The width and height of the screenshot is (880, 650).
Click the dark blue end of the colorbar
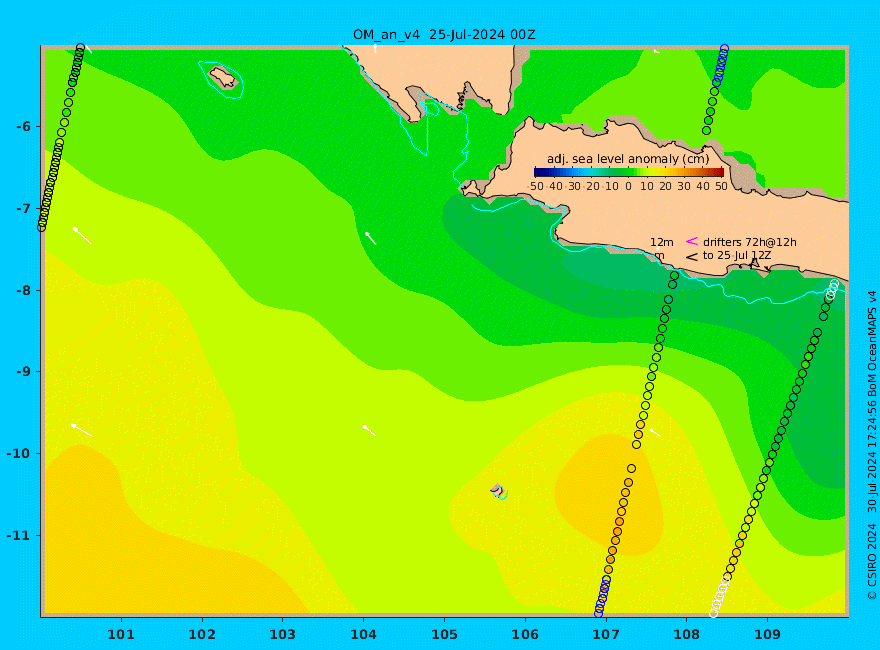(x=538, y=172)
